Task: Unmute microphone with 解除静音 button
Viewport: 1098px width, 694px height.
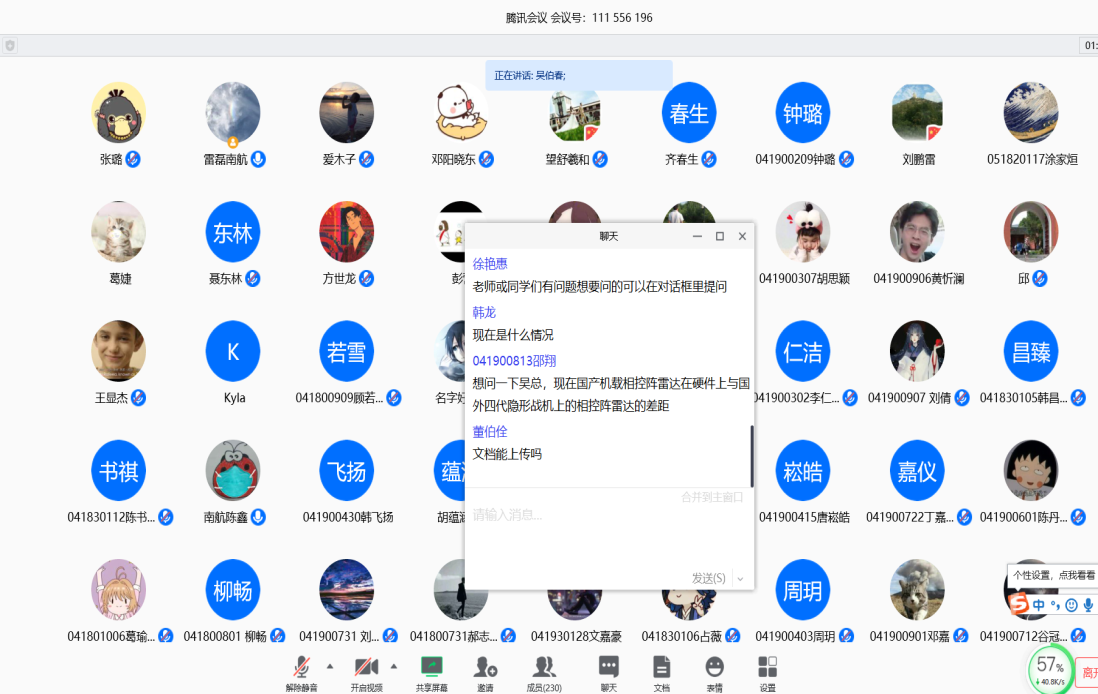Action: (x=301, y=667)
